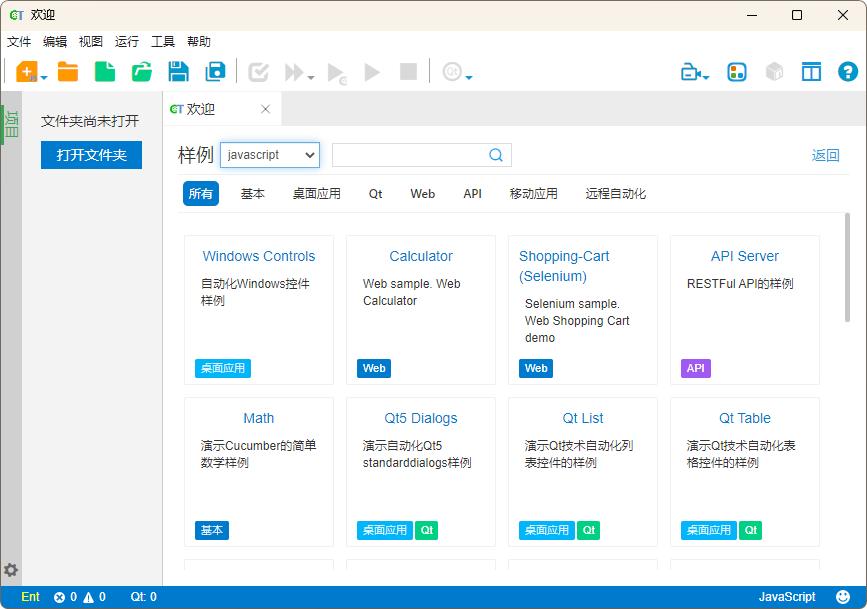
Task: Expand the arrow beside the new project icon
Action: coord(44,78)
